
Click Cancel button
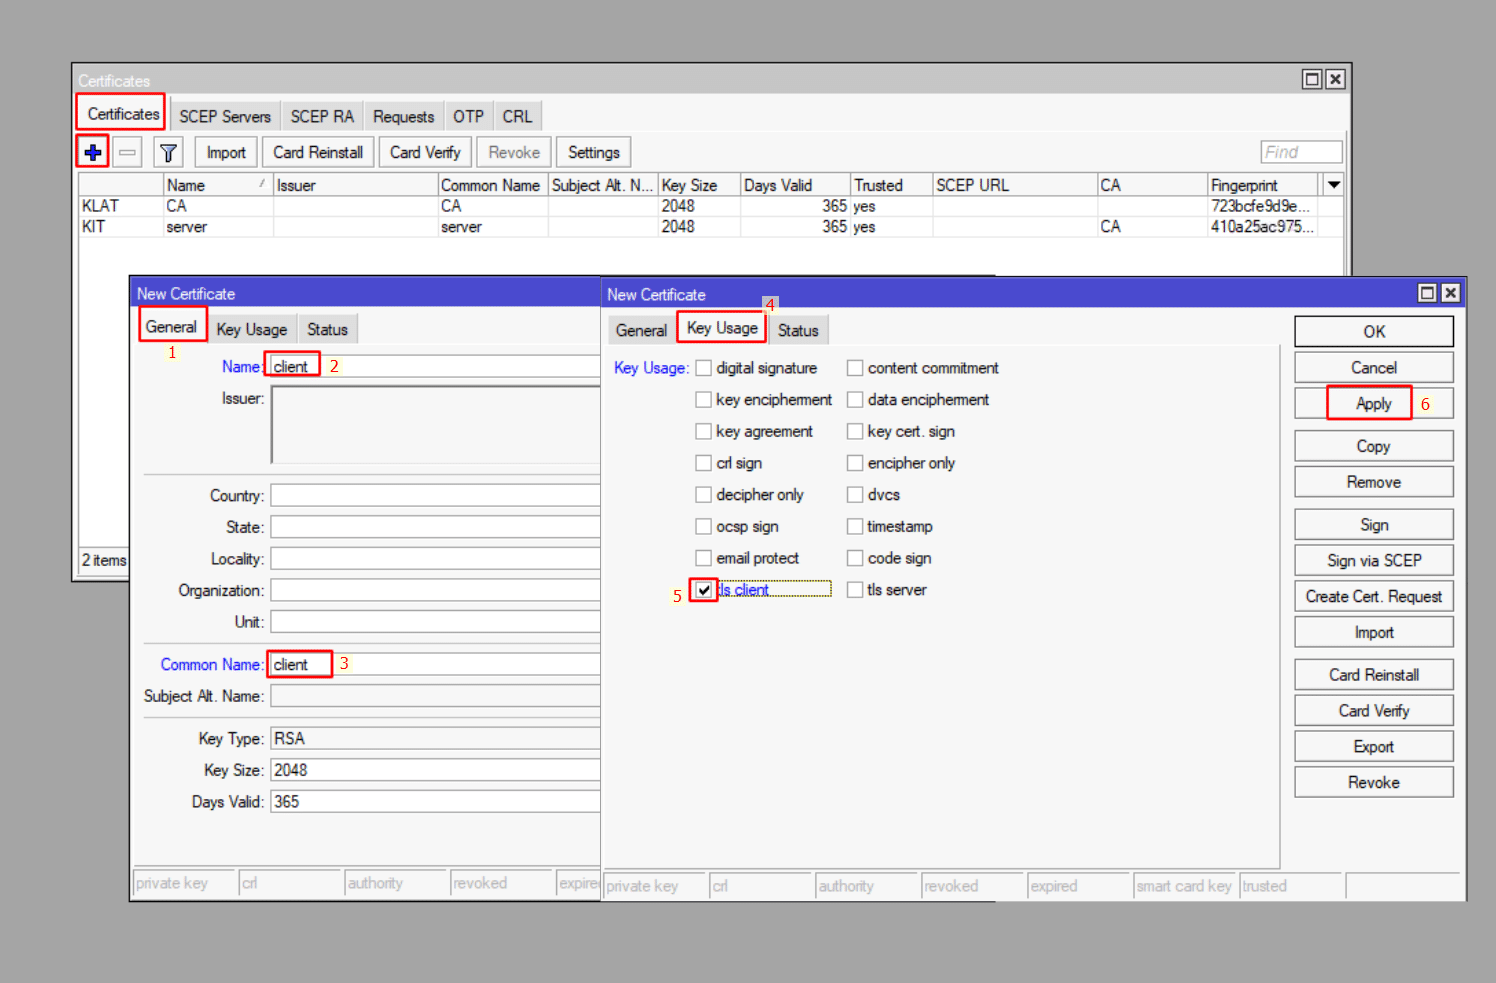tap(1374, 368)
